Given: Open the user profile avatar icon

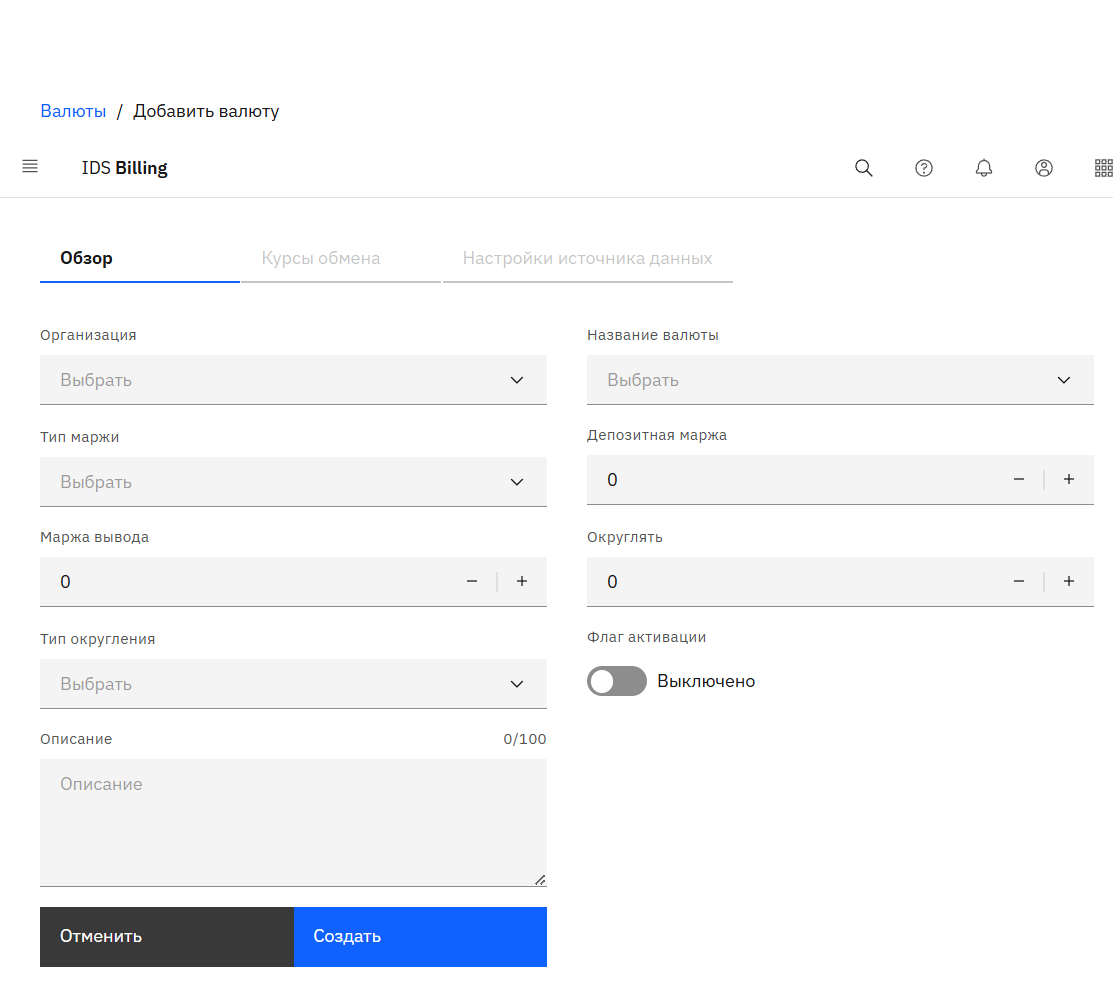Looking at the screenshot, I should 1044,168.
